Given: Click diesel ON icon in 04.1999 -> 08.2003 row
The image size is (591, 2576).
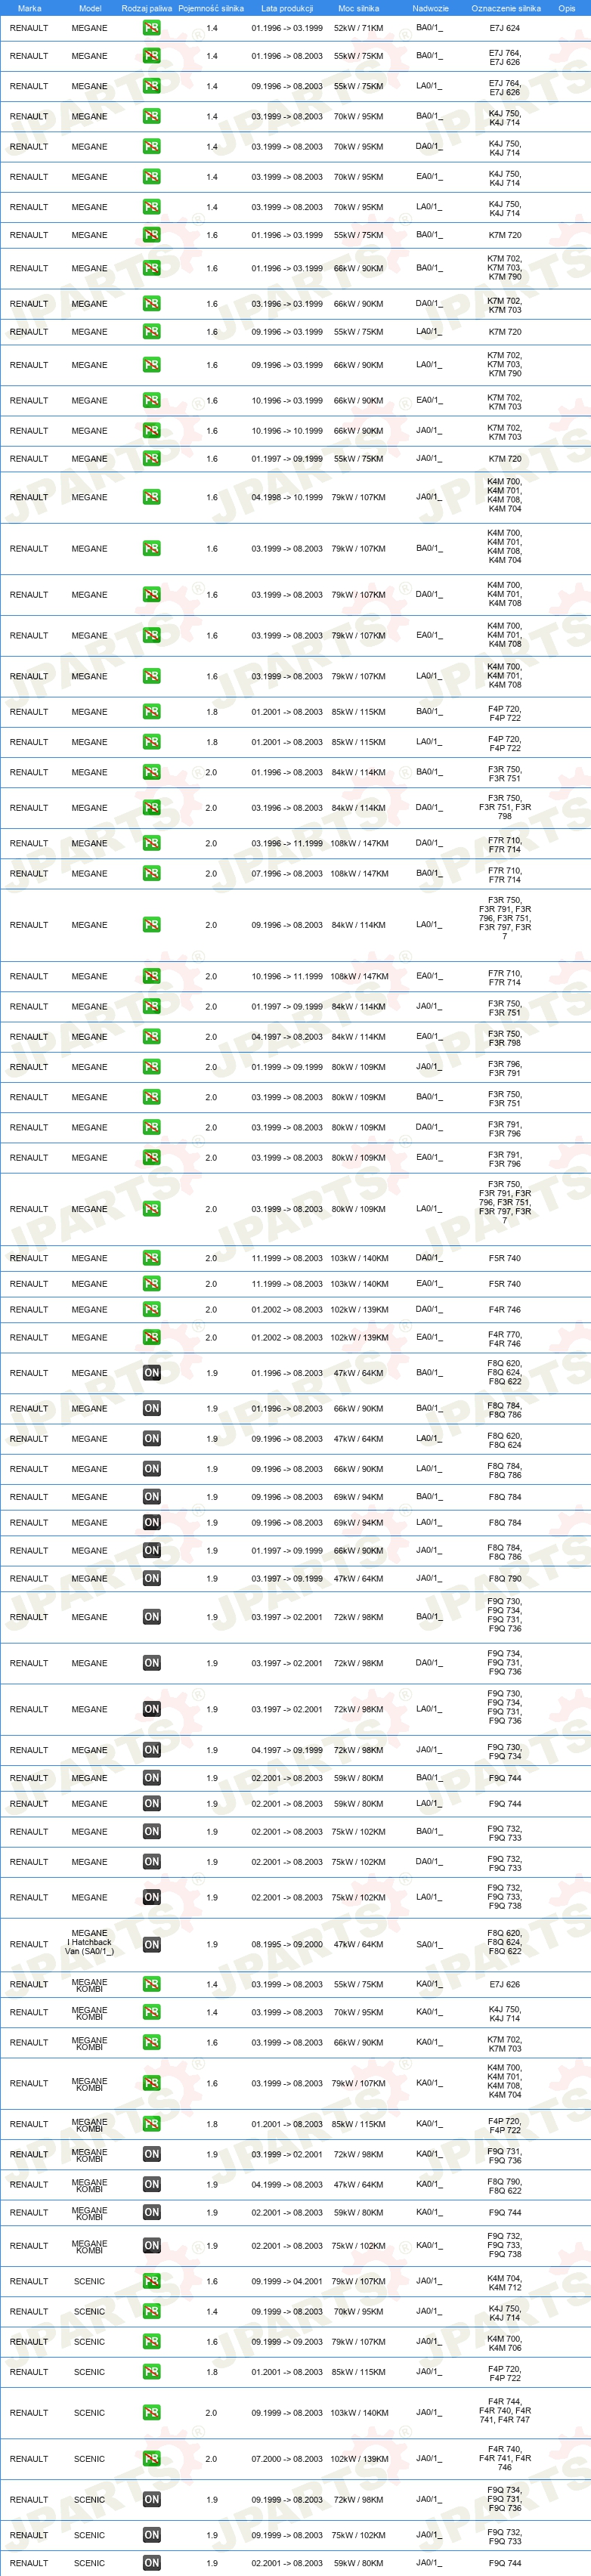Looking at the screenshot, I should [x=151, y=2185].
